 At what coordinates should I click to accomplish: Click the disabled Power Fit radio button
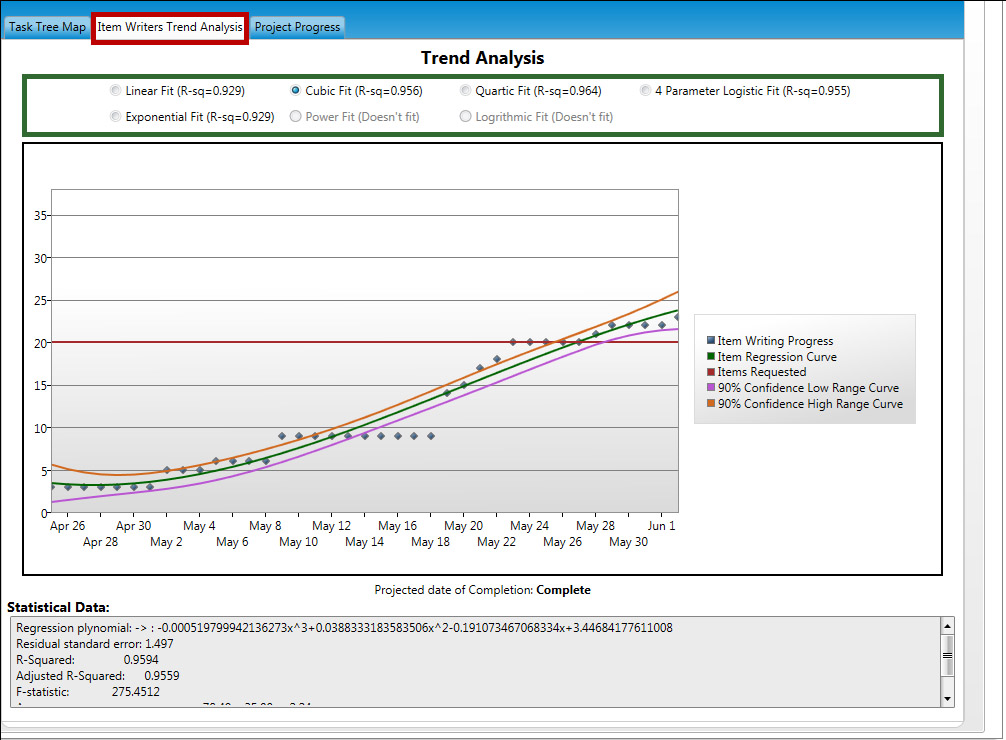(296, 117)
